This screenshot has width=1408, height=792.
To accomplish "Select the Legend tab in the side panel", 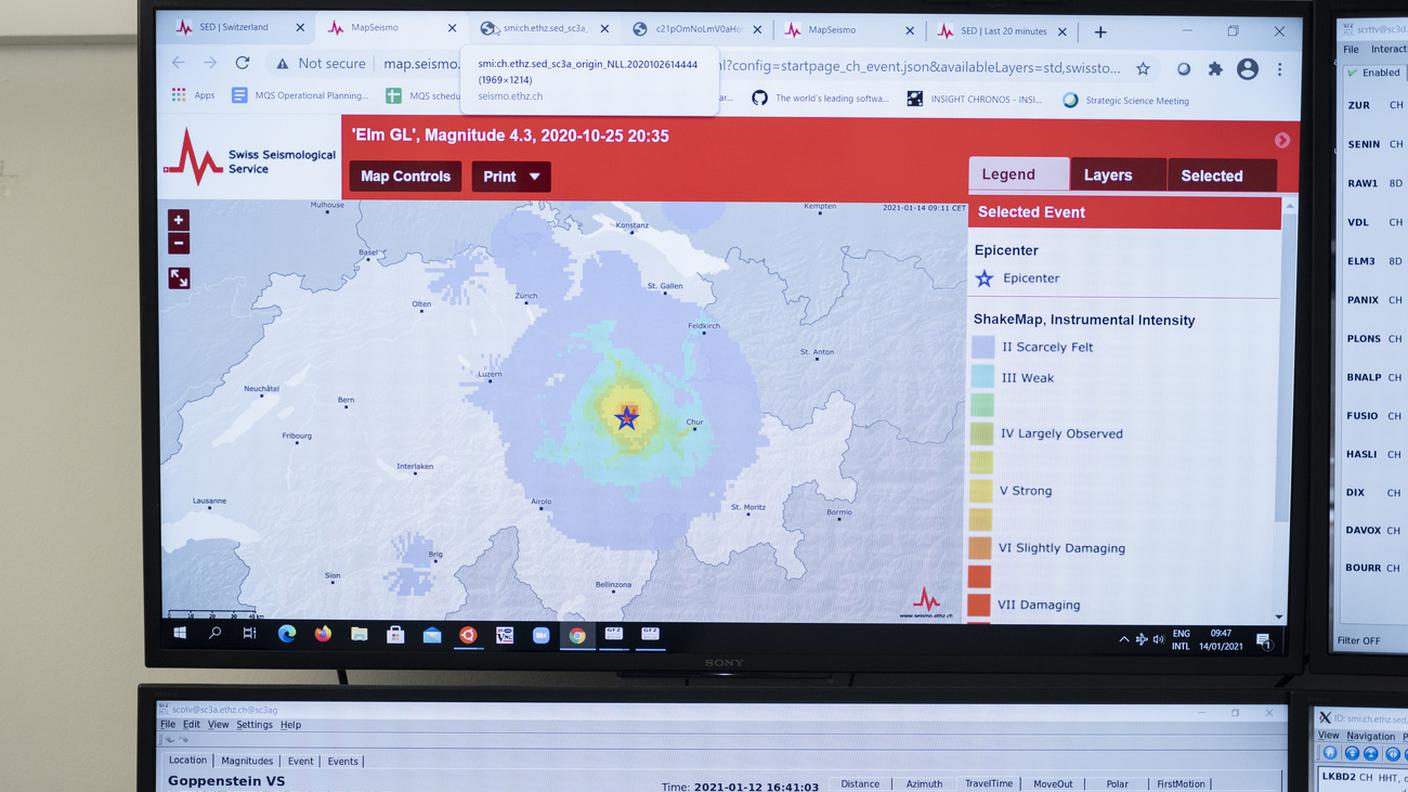I will (x=1018, y=174).
